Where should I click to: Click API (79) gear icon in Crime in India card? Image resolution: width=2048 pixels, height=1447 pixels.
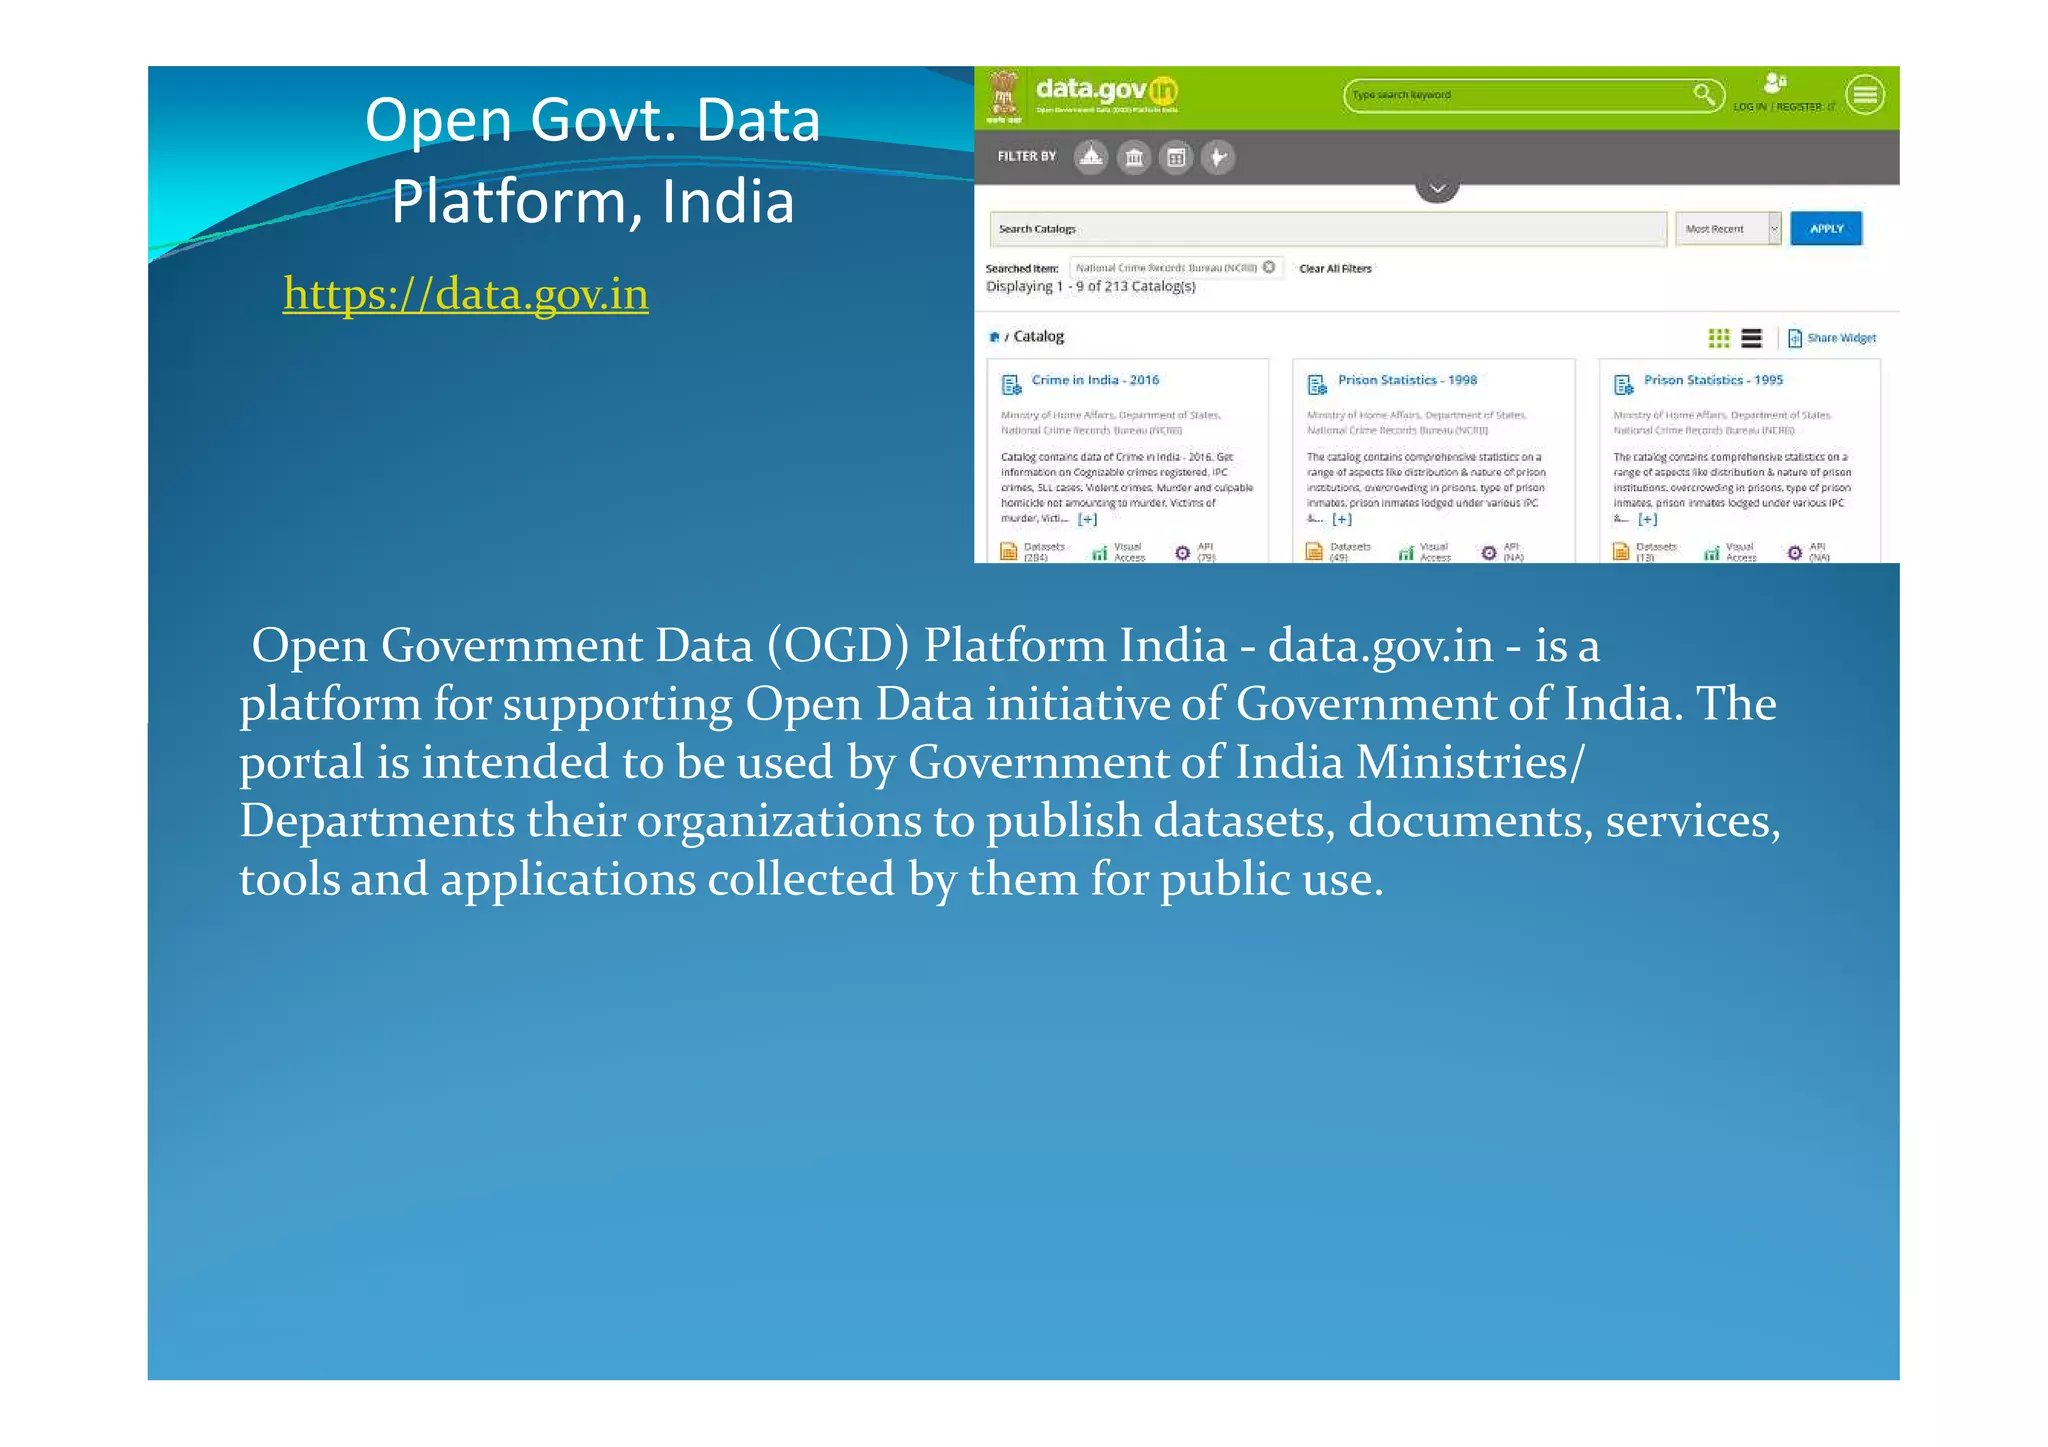pyautogui.click(x=1182, y=552)
